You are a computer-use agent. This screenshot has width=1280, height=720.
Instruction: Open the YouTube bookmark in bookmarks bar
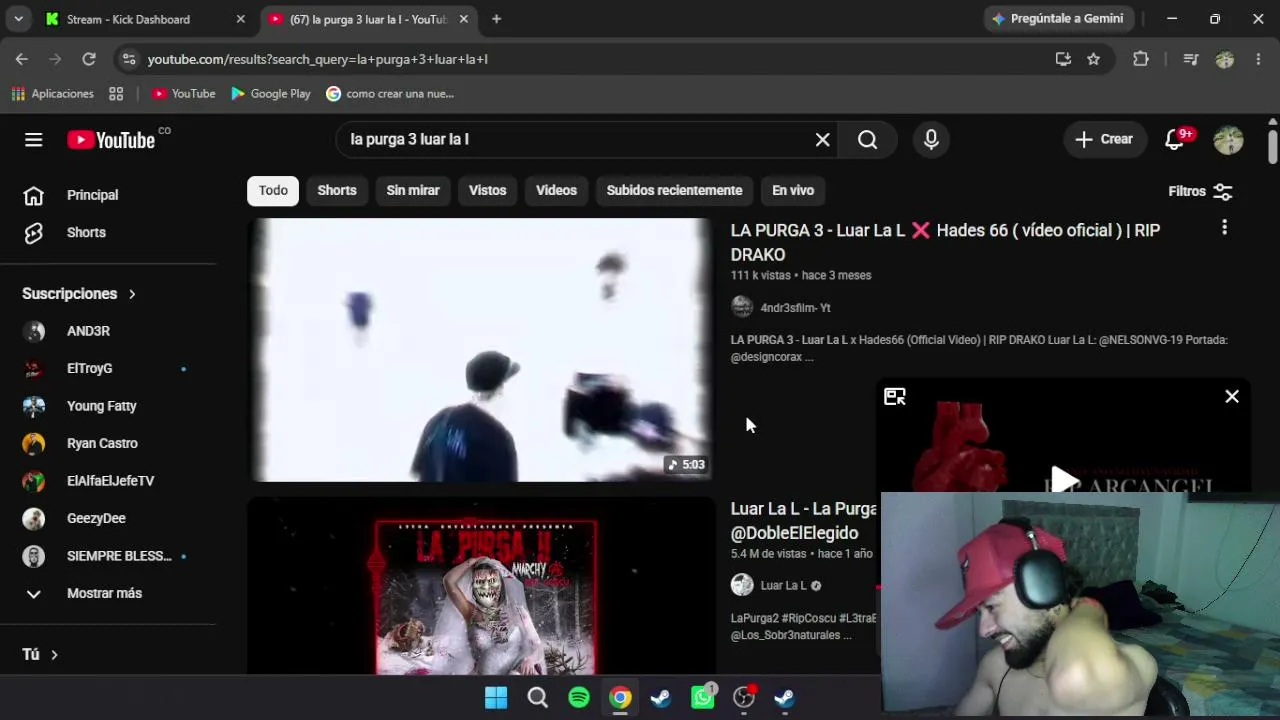click(x=183, y=94)
